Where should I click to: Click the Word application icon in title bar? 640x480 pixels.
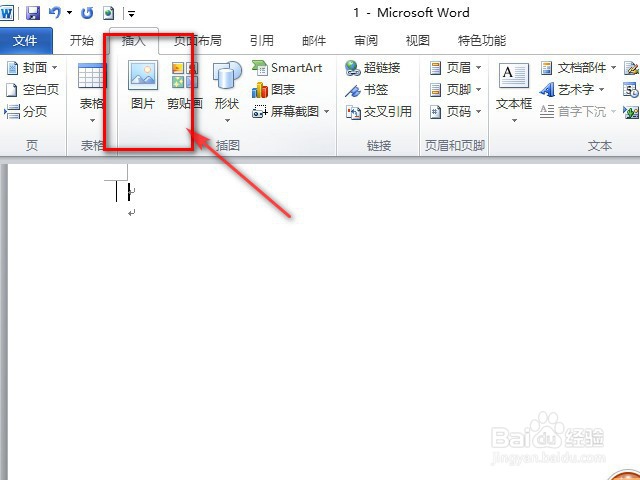point(7,13)
